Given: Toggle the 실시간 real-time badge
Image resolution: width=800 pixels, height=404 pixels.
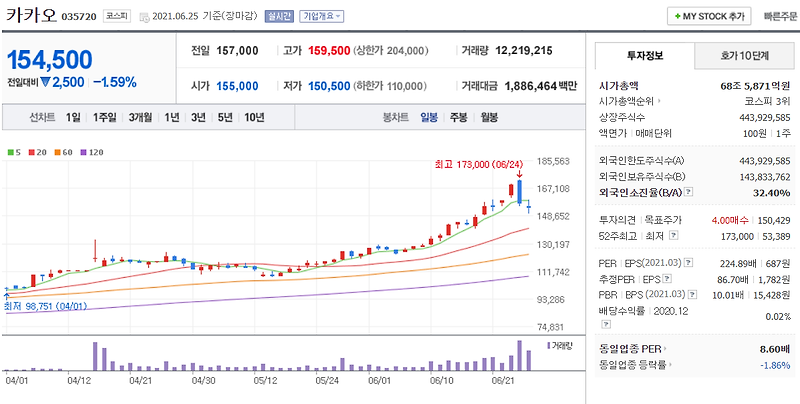Looking at the screenshot, I should 279,16.
